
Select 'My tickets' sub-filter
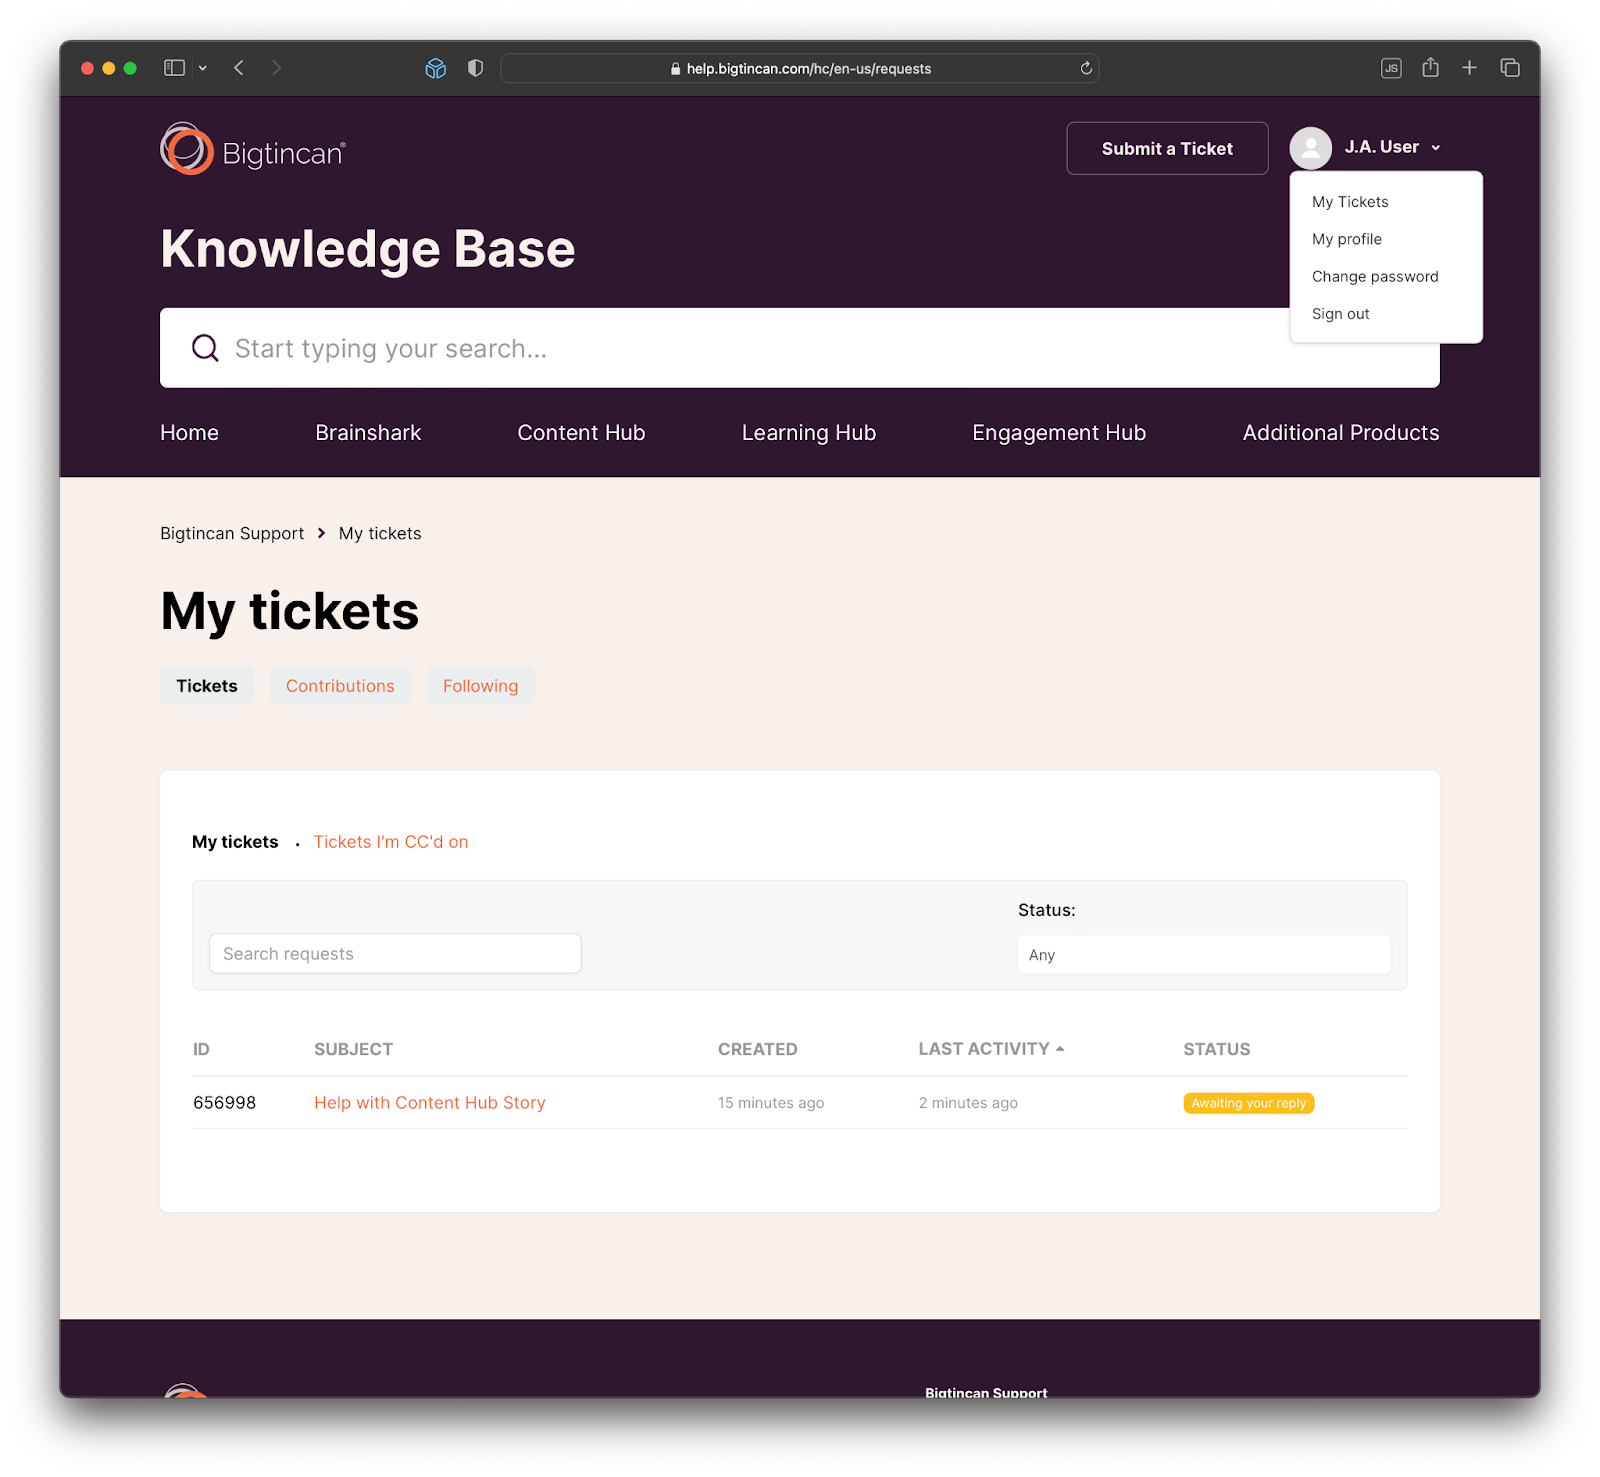click(x=235, y=842)
